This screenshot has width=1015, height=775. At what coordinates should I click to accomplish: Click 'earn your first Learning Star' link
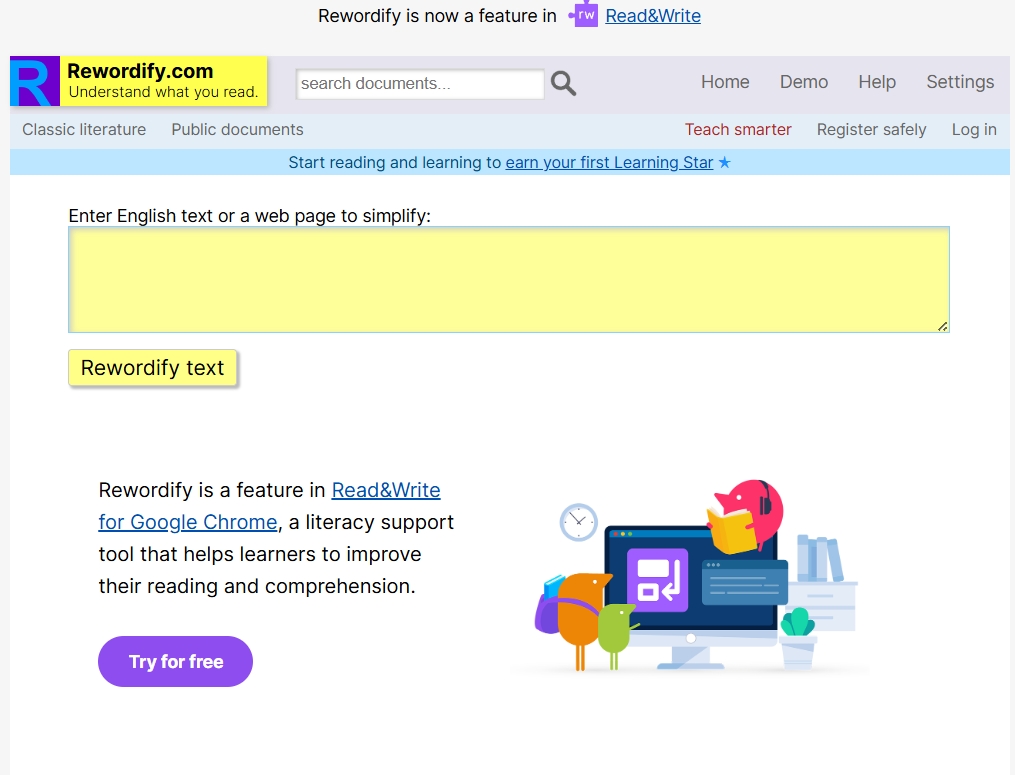(609, 163)
